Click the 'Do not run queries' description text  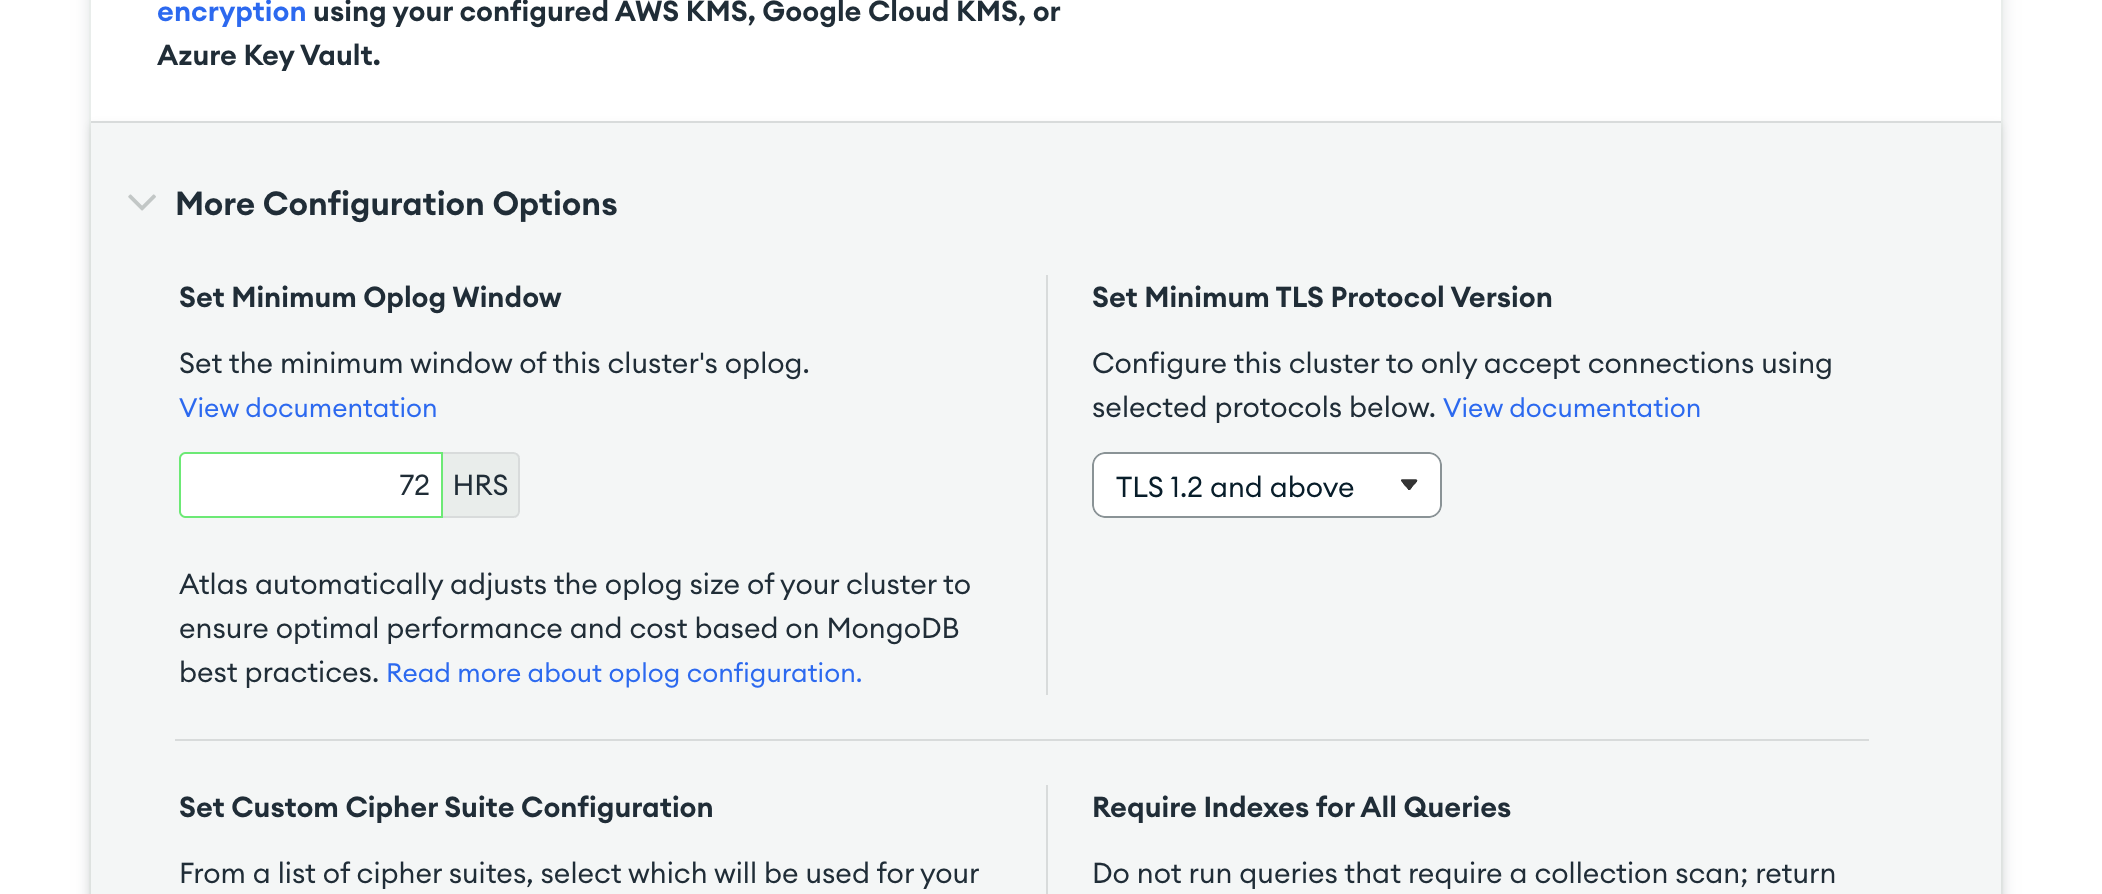1463,873
